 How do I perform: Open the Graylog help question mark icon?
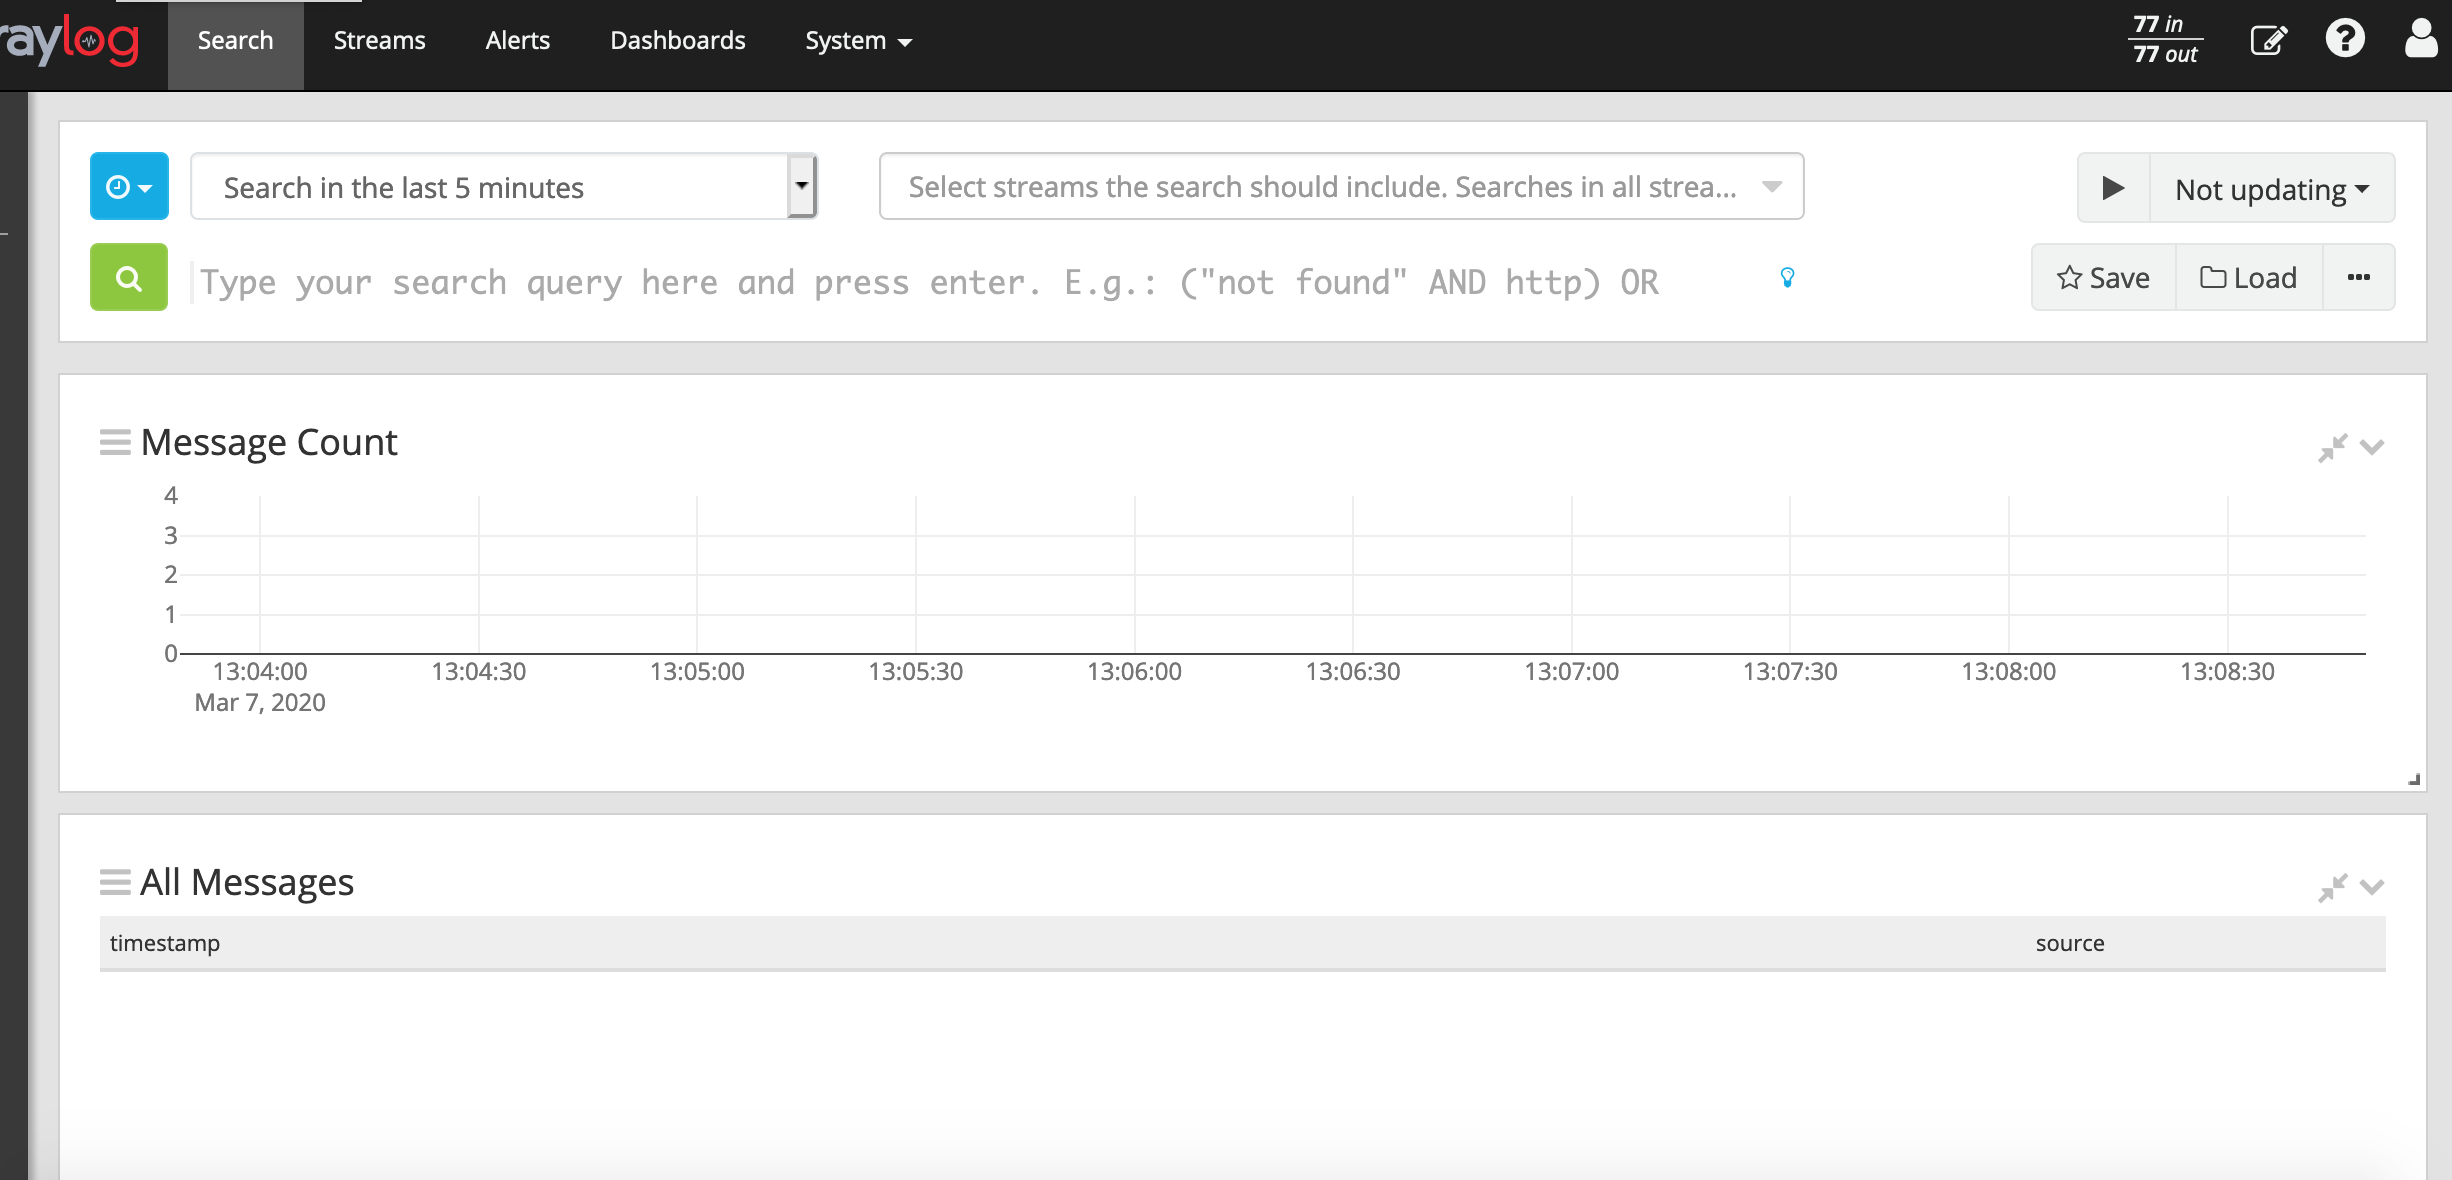point(2345,39)
